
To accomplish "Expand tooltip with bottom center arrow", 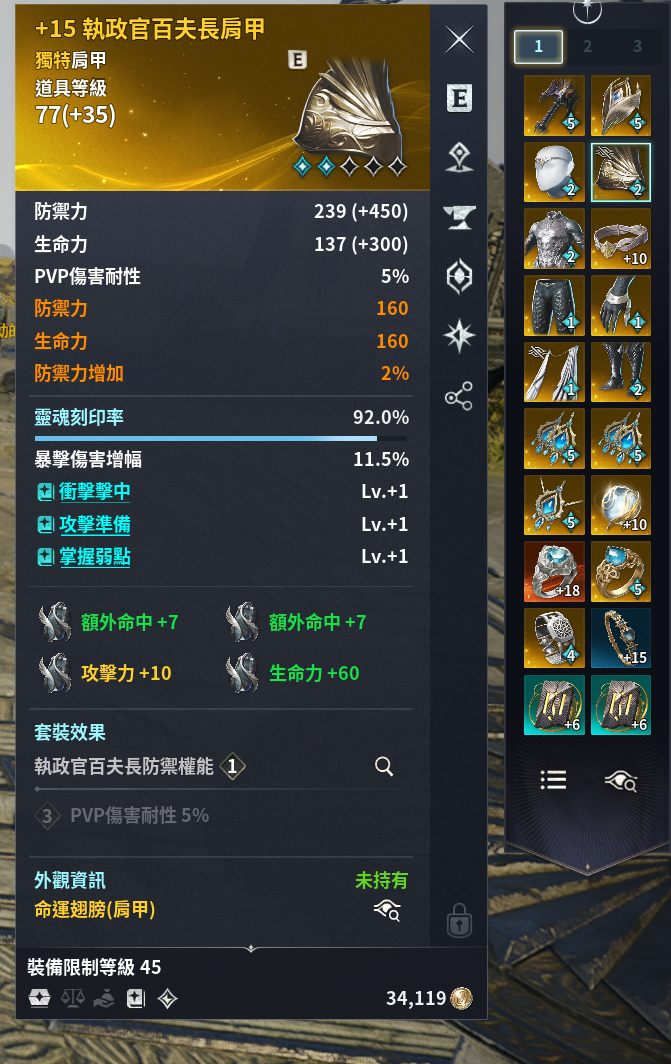I will [251, 948].
